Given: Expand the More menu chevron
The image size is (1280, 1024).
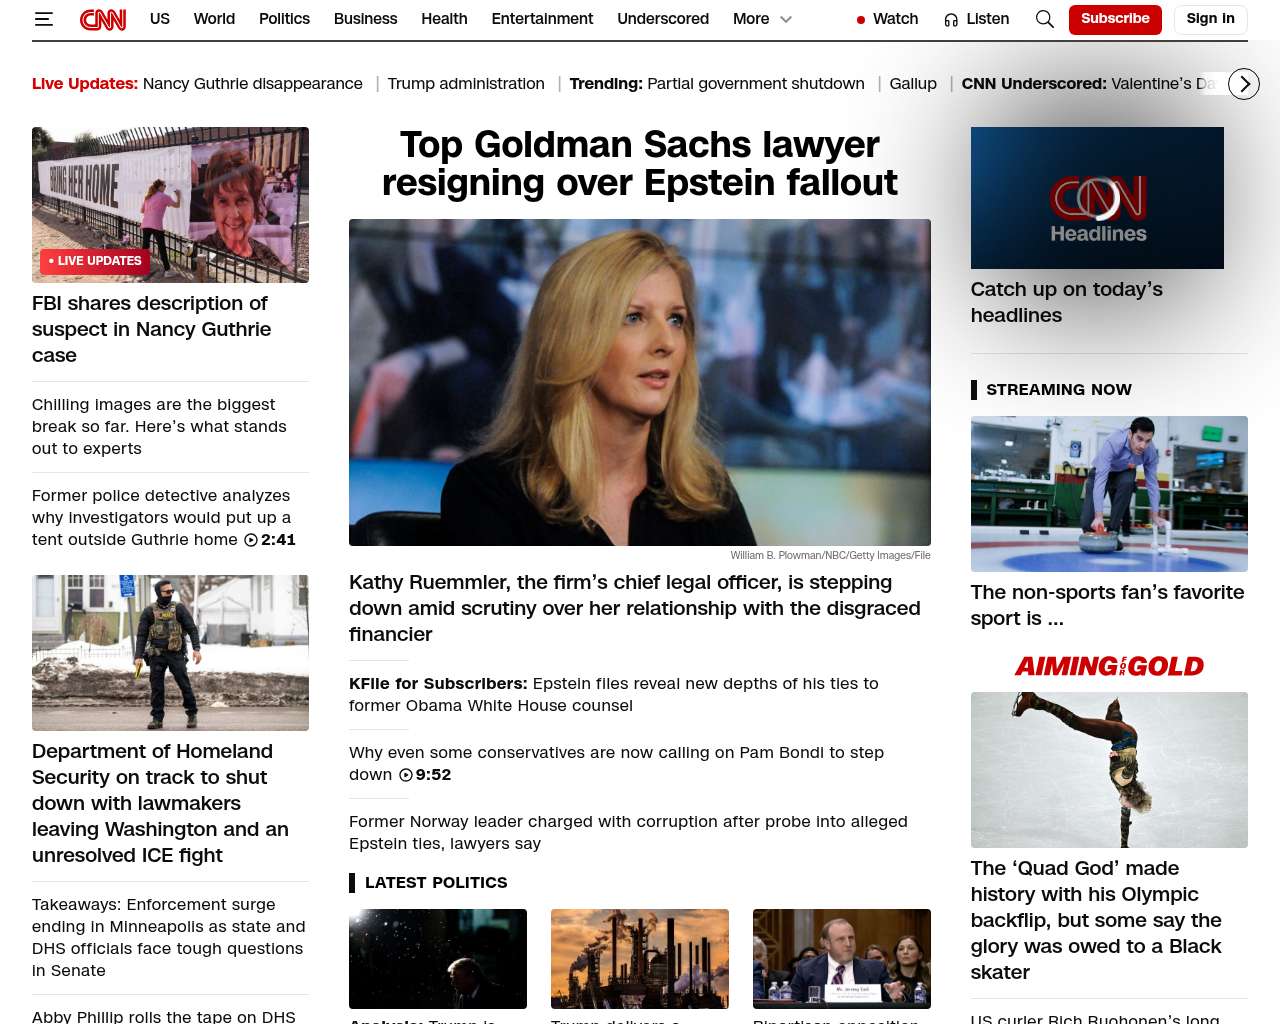Looking at the screenshot, I should tap(786, 19).
